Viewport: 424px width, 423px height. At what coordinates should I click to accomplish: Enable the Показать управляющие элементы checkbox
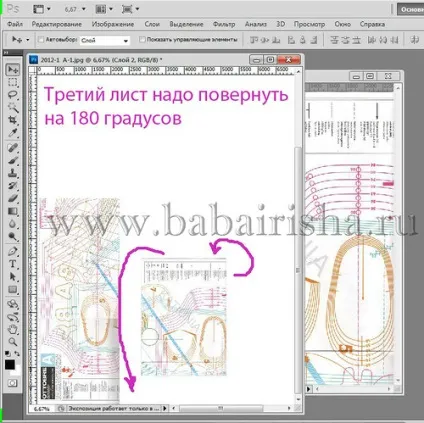point(142,39)
